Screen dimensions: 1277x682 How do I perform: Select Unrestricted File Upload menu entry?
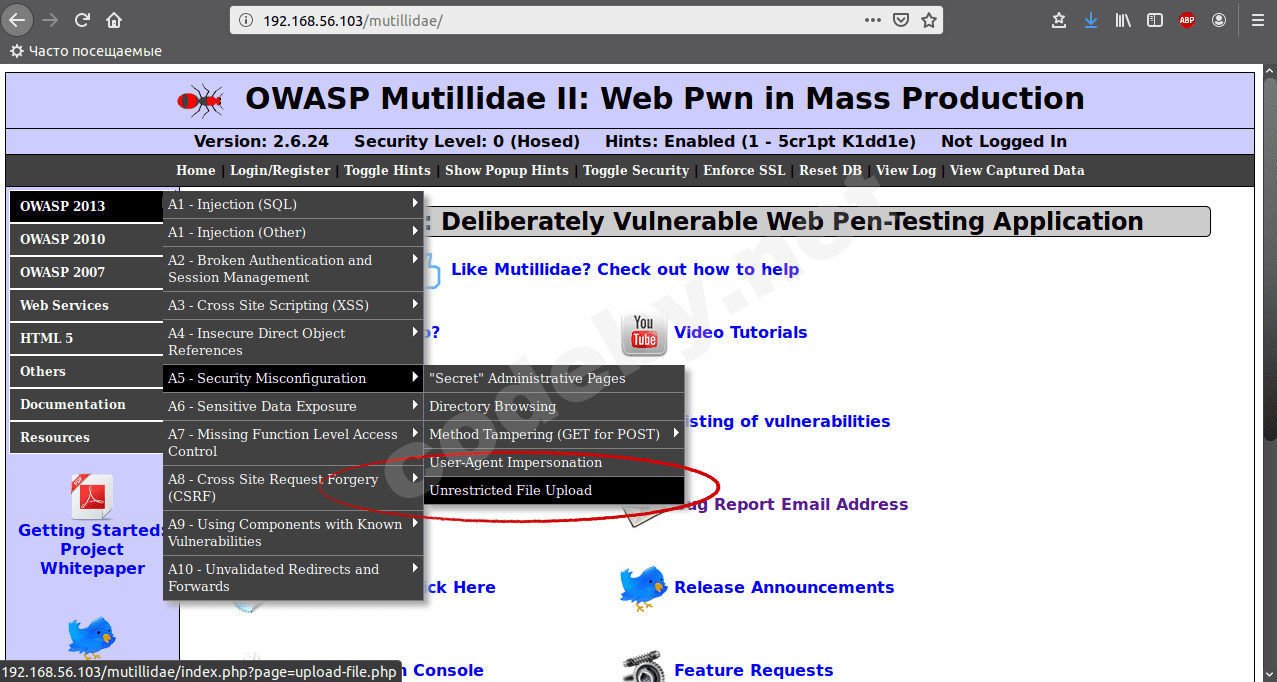click(555, 490)
